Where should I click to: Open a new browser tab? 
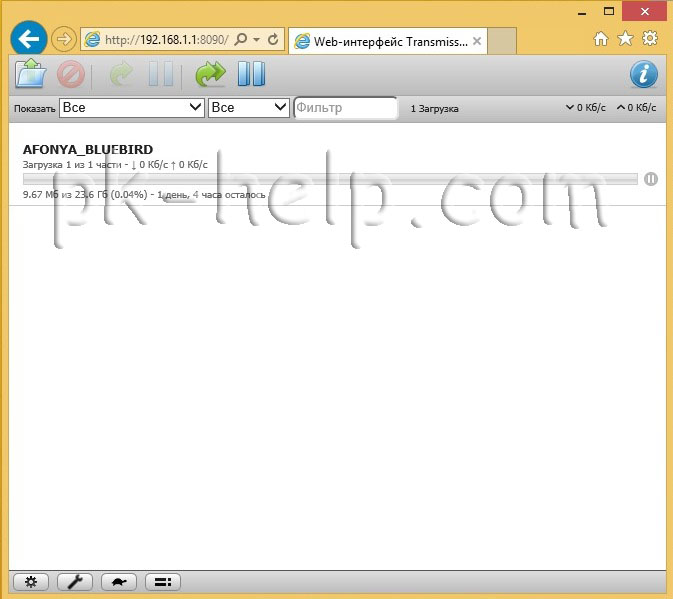tap(502, 41)
